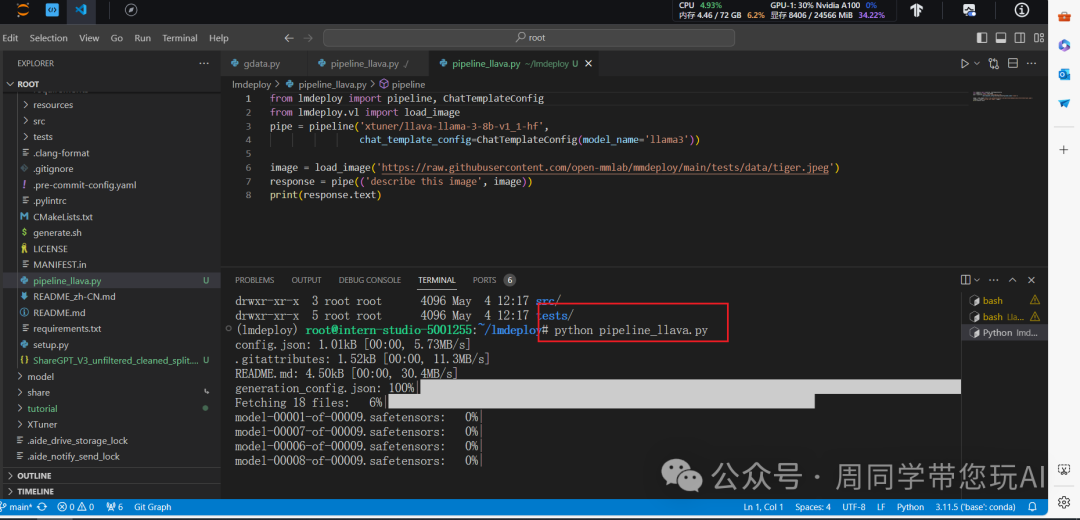The height and width of the screenshot is (520, 1080).
Task: Maximize the terminal panel with the chevron
Action: click(x=1013, y=280)
